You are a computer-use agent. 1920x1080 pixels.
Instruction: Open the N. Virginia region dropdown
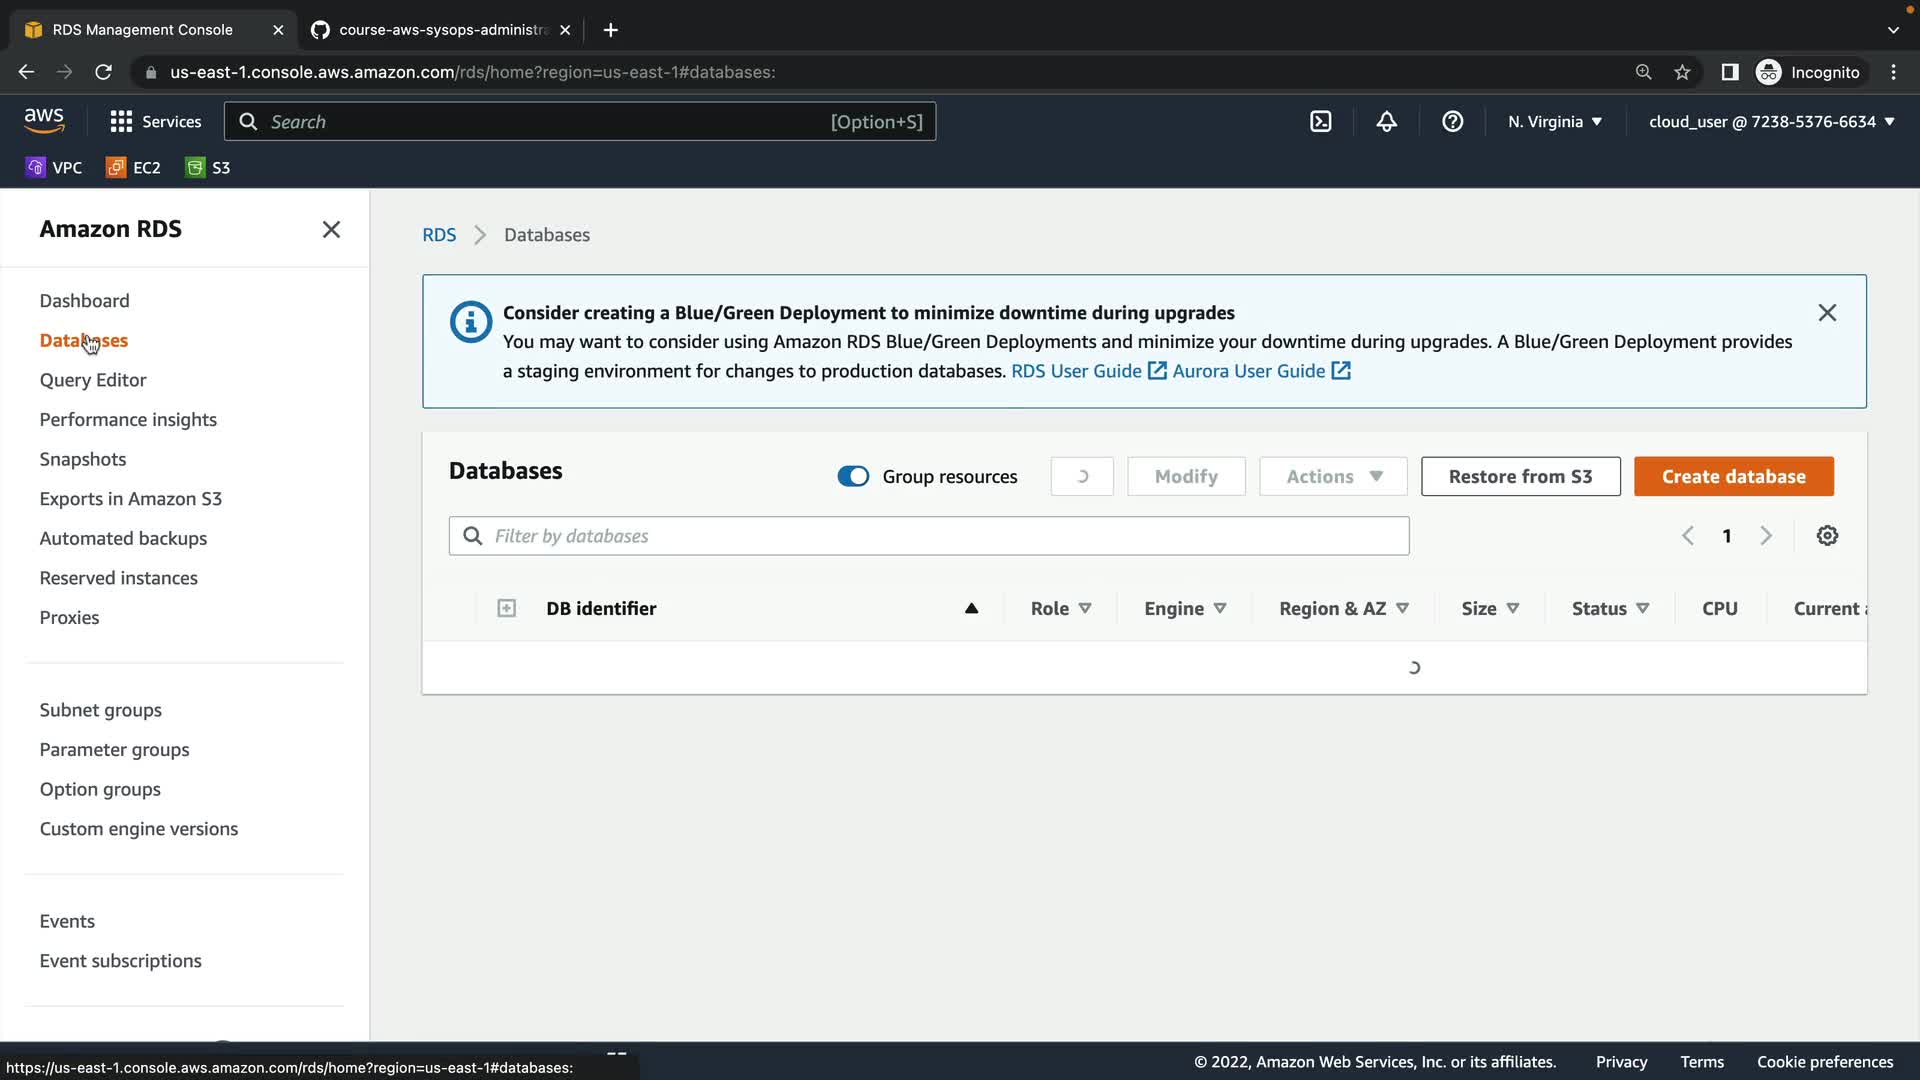tap(1555, 121)
